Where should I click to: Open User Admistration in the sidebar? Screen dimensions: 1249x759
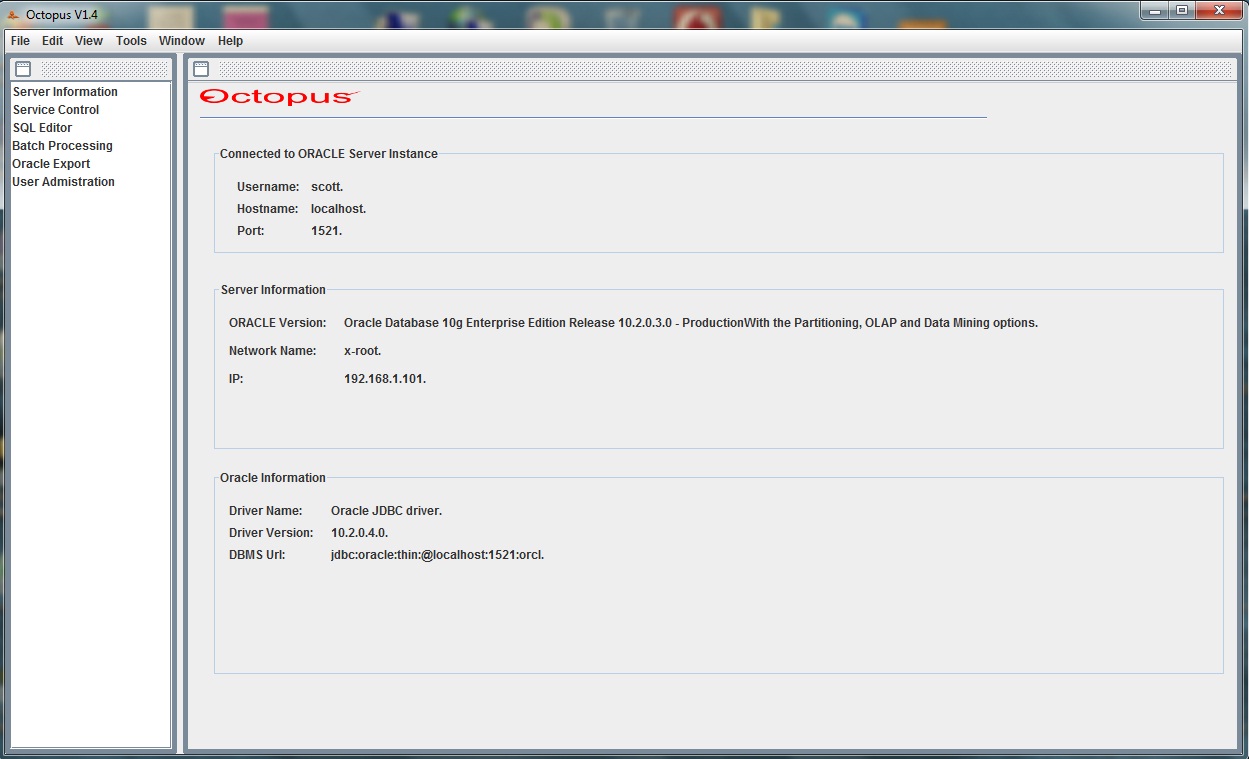click(x=63, y=182)
